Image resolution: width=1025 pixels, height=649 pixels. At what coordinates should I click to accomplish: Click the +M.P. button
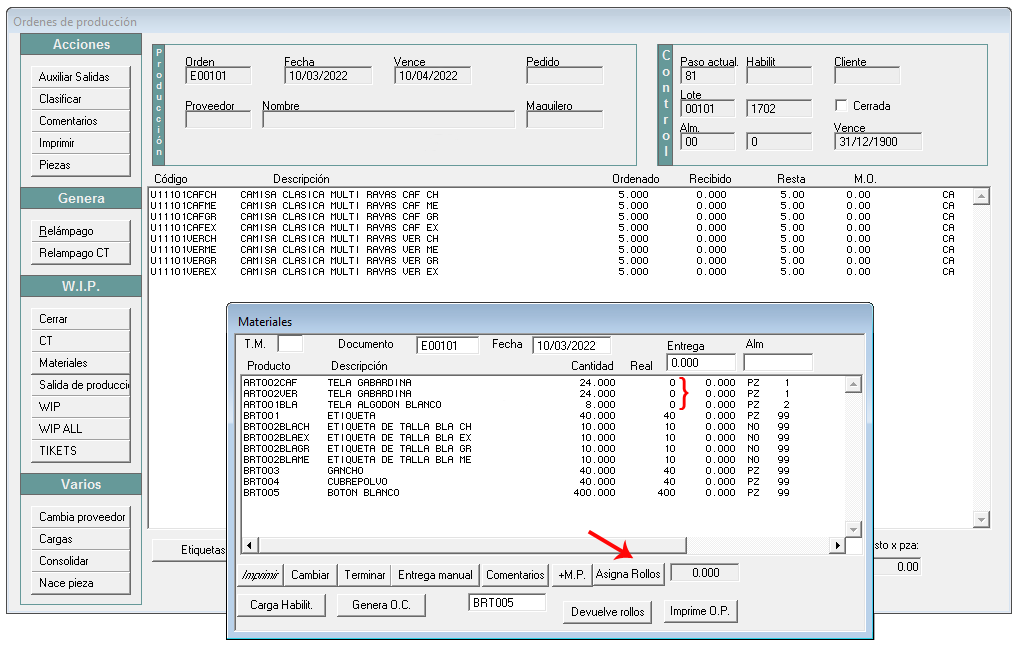[572, 575]
